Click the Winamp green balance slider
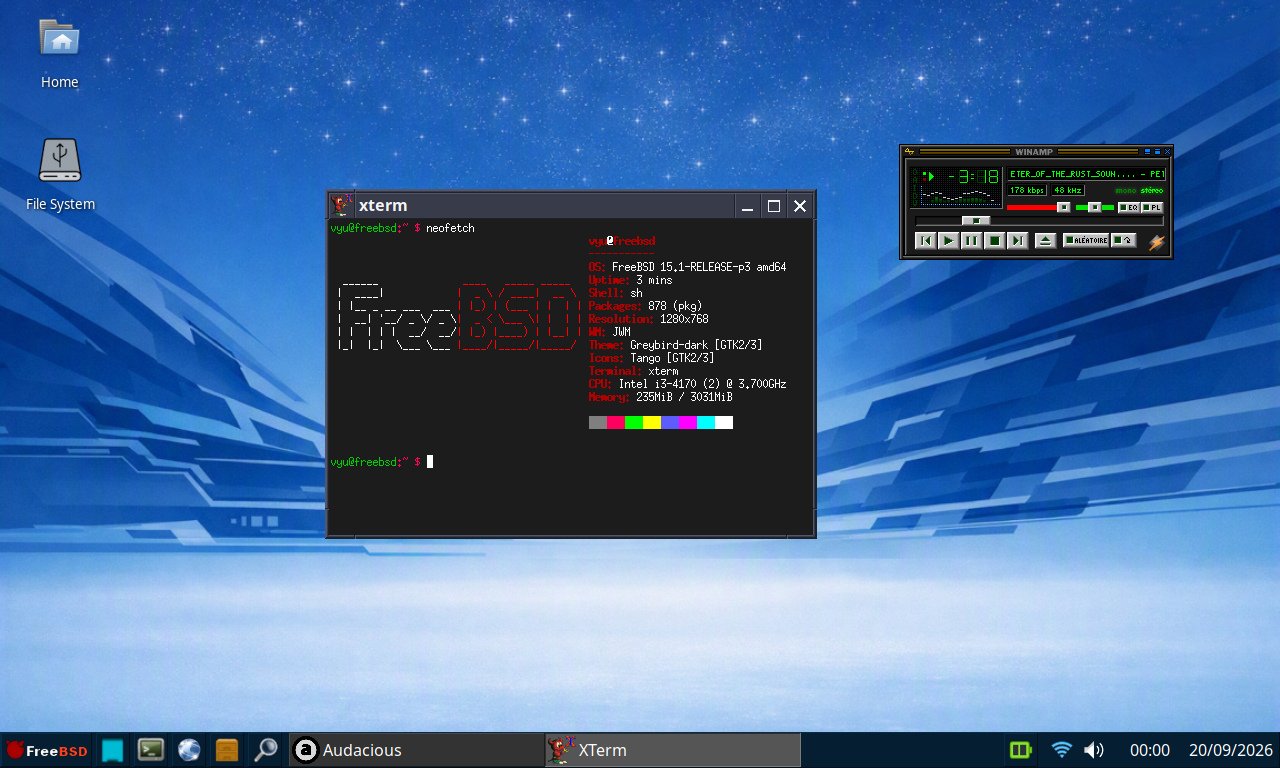 click(1095, 207)
